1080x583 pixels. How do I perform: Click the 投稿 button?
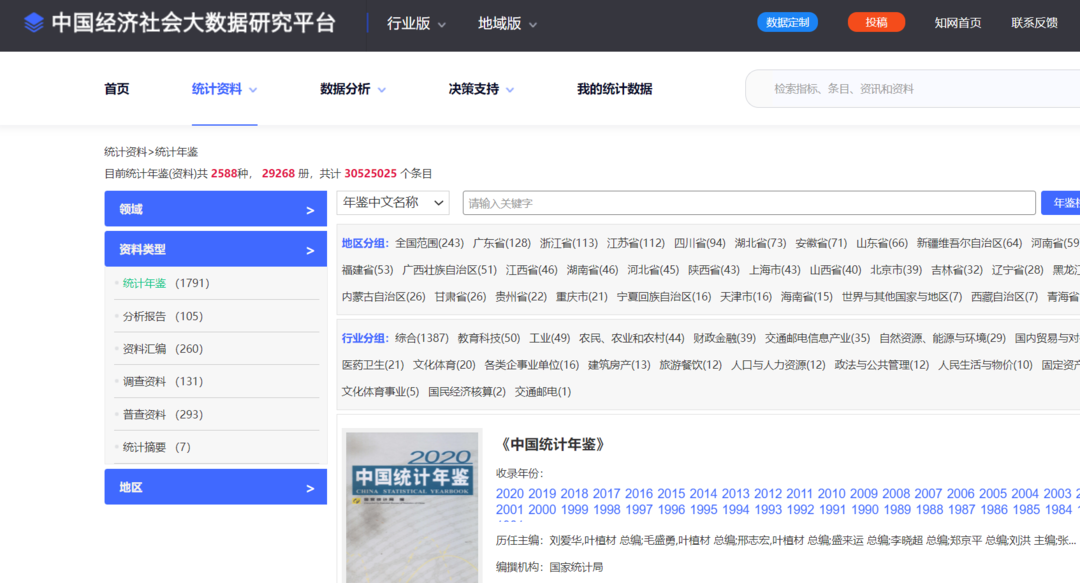pos(876,22)
